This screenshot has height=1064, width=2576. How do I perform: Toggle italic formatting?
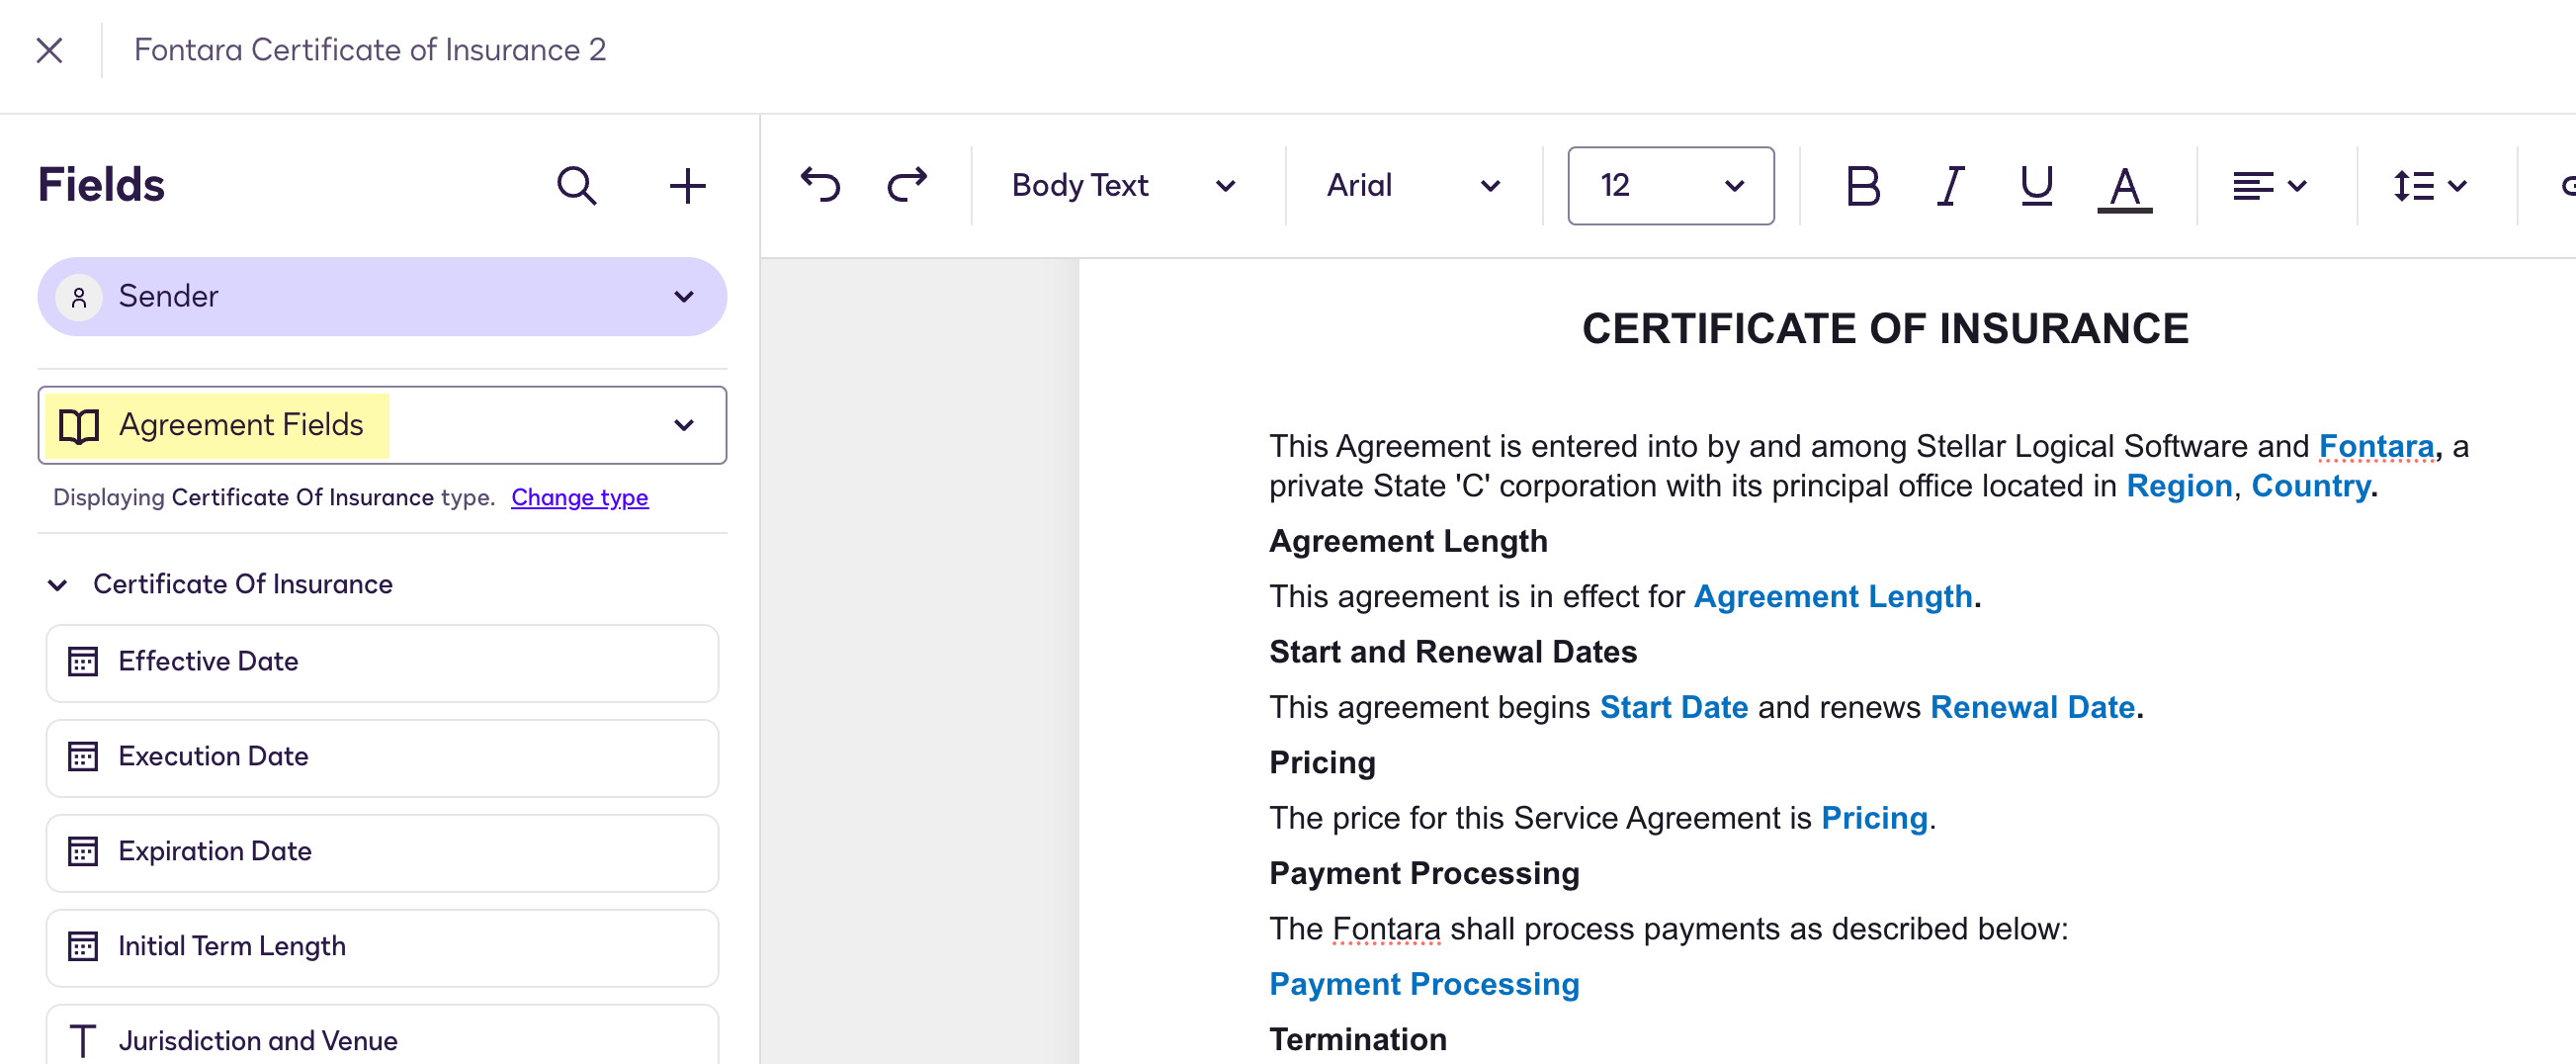click(1948, 185)
